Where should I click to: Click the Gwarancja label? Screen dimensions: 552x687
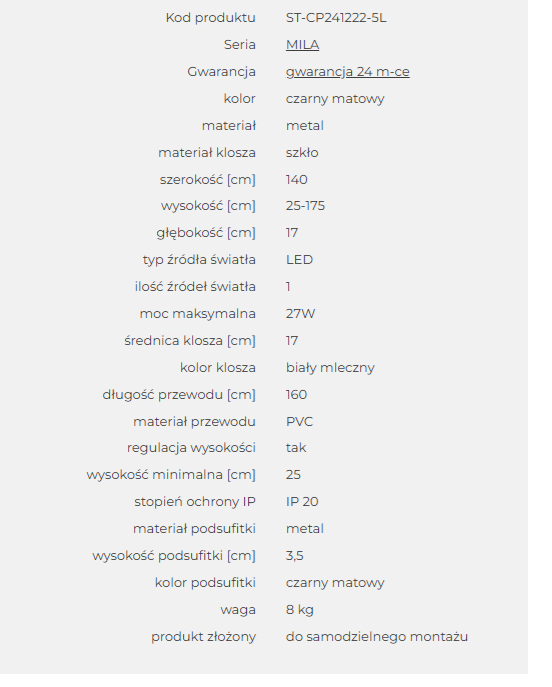click(x=221, y=72)
